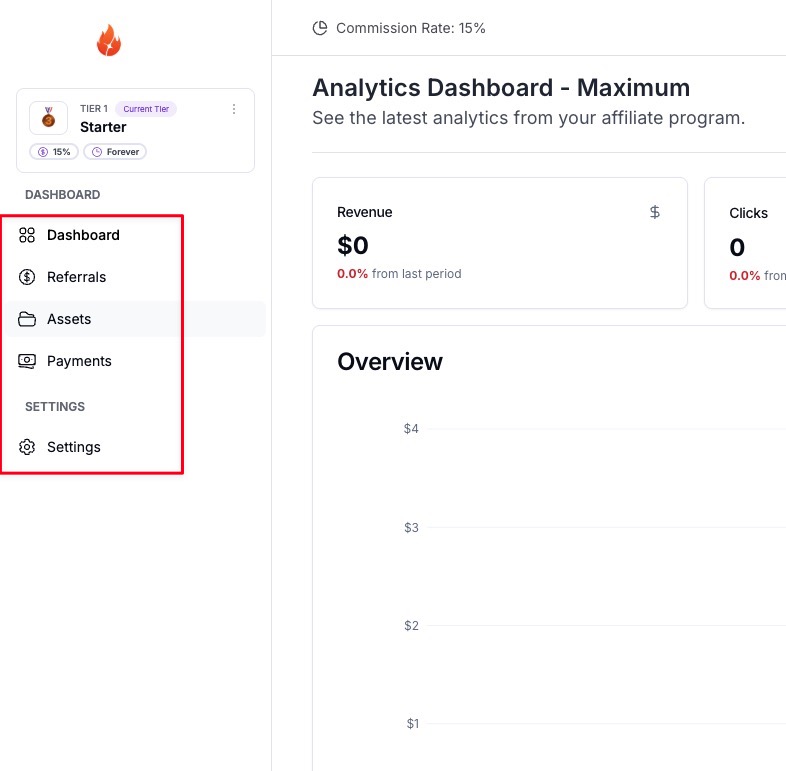Click the Dashboard grid icon
The height and width of the screenshot is (771, 786).
27,235
